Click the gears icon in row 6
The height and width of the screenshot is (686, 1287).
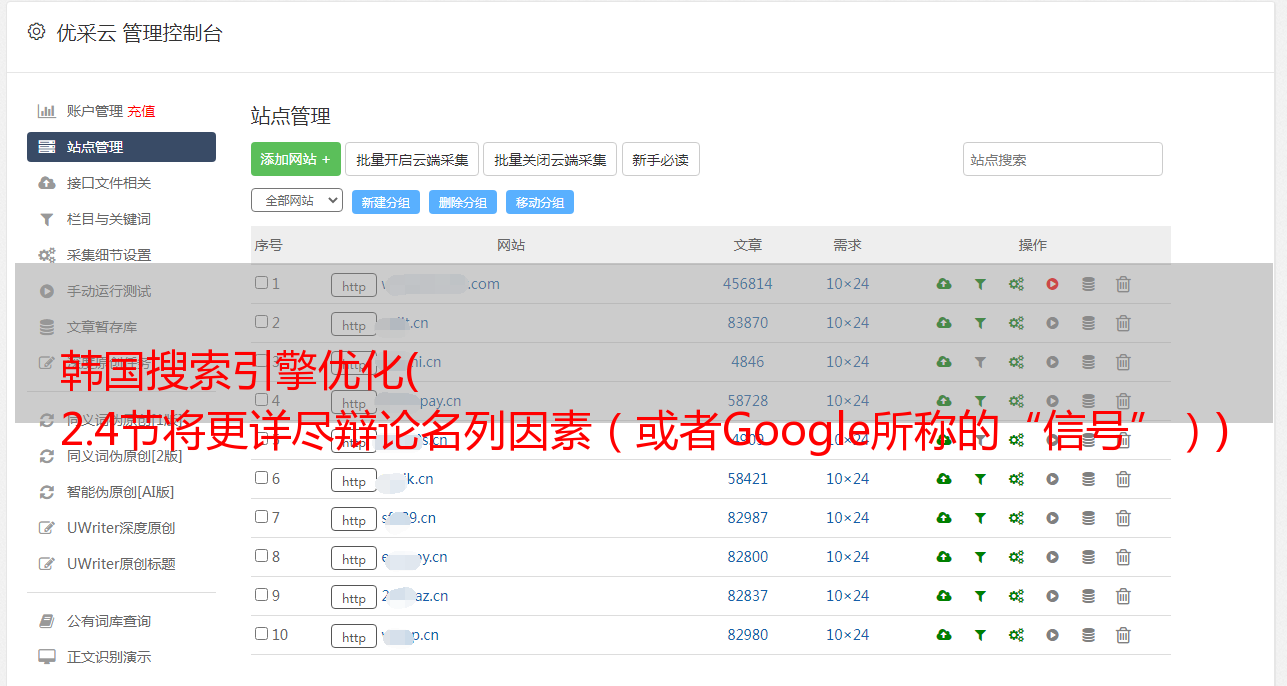tap(1016, 479)
